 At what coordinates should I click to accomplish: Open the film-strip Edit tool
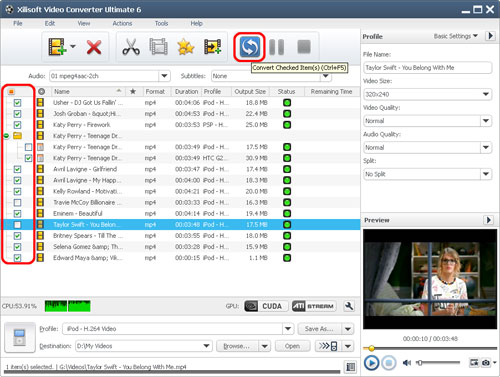158,47
